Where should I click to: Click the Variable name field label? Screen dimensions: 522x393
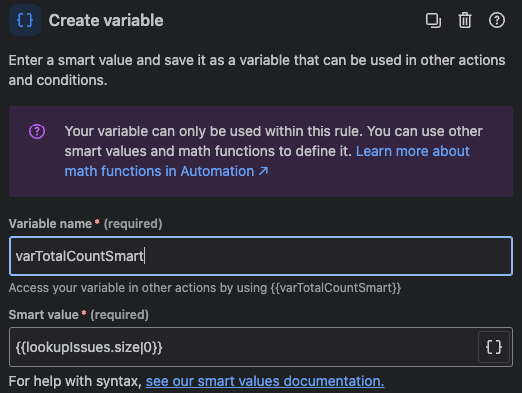tap(50, 224)
